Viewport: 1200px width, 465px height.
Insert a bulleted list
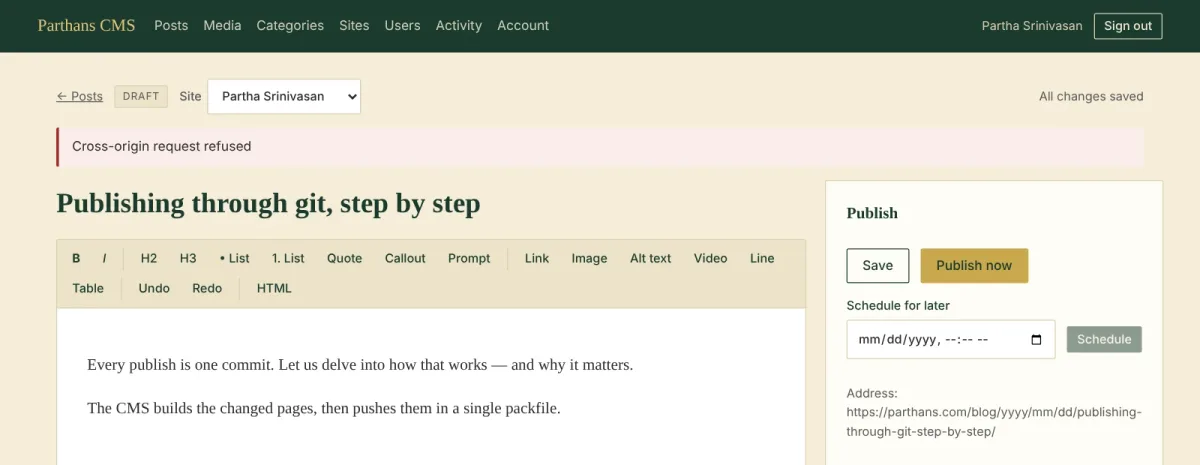[235, 258]
